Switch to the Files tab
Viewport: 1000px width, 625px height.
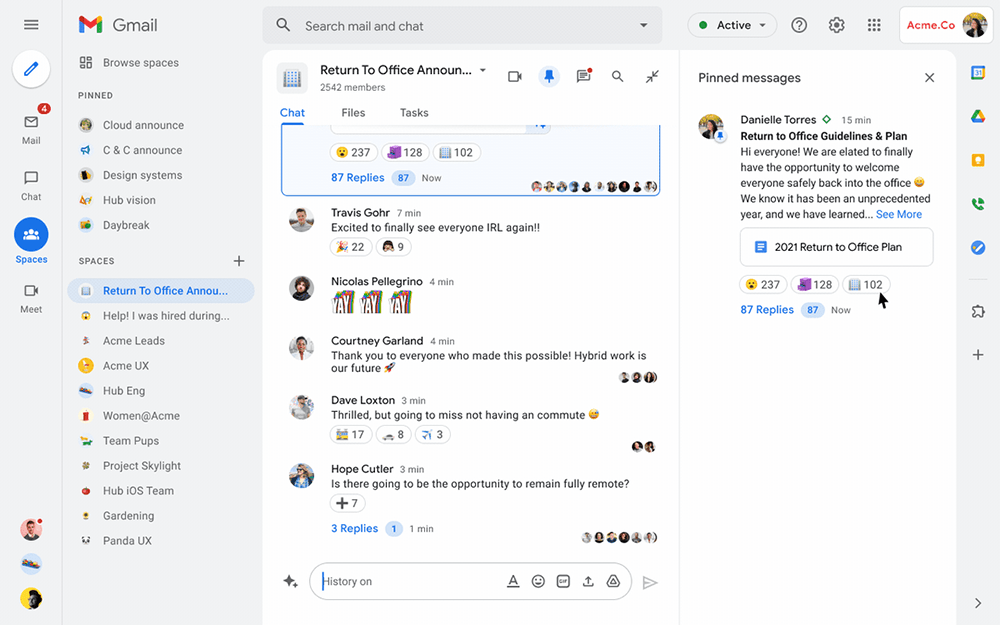tap(353, 112)
